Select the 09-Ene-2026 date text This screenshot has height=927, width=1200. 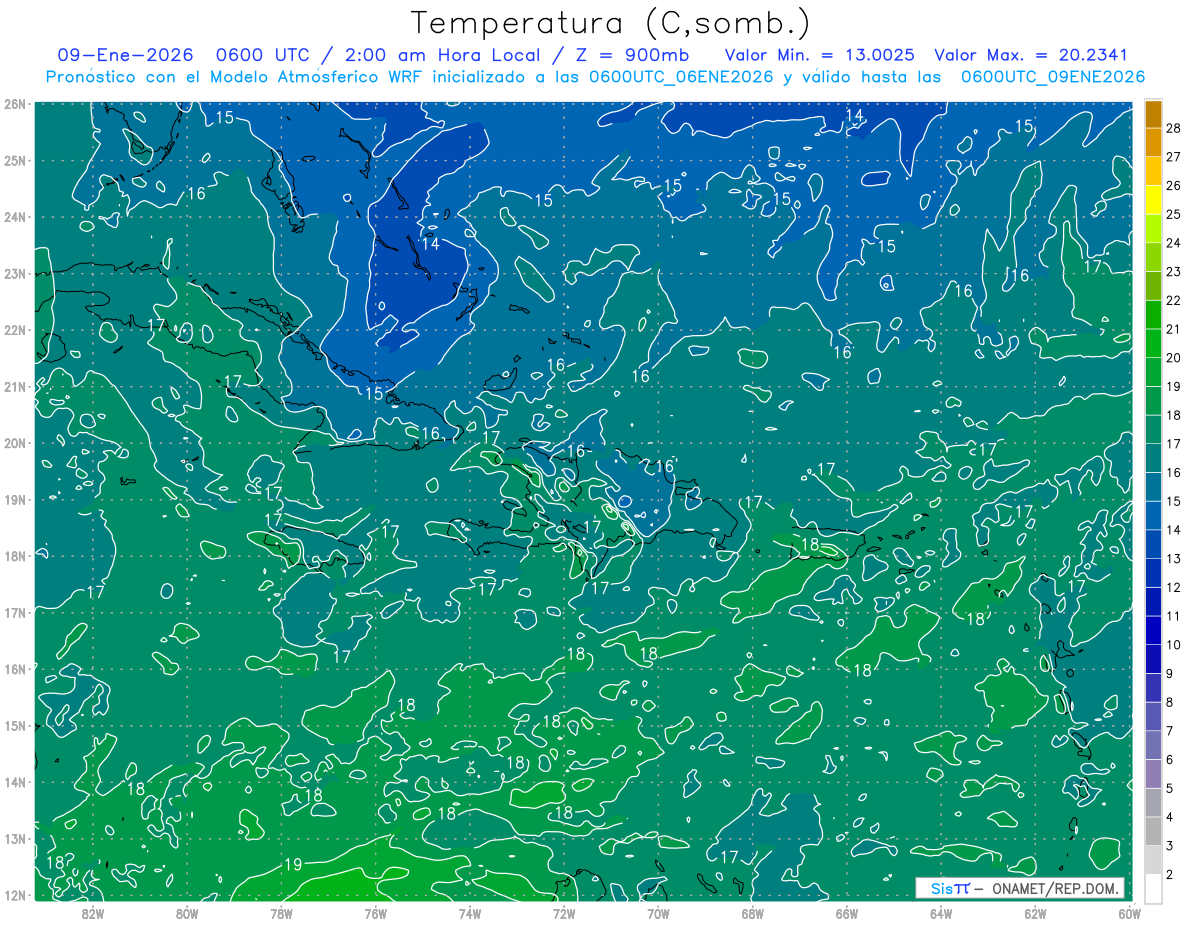point(125,55)
